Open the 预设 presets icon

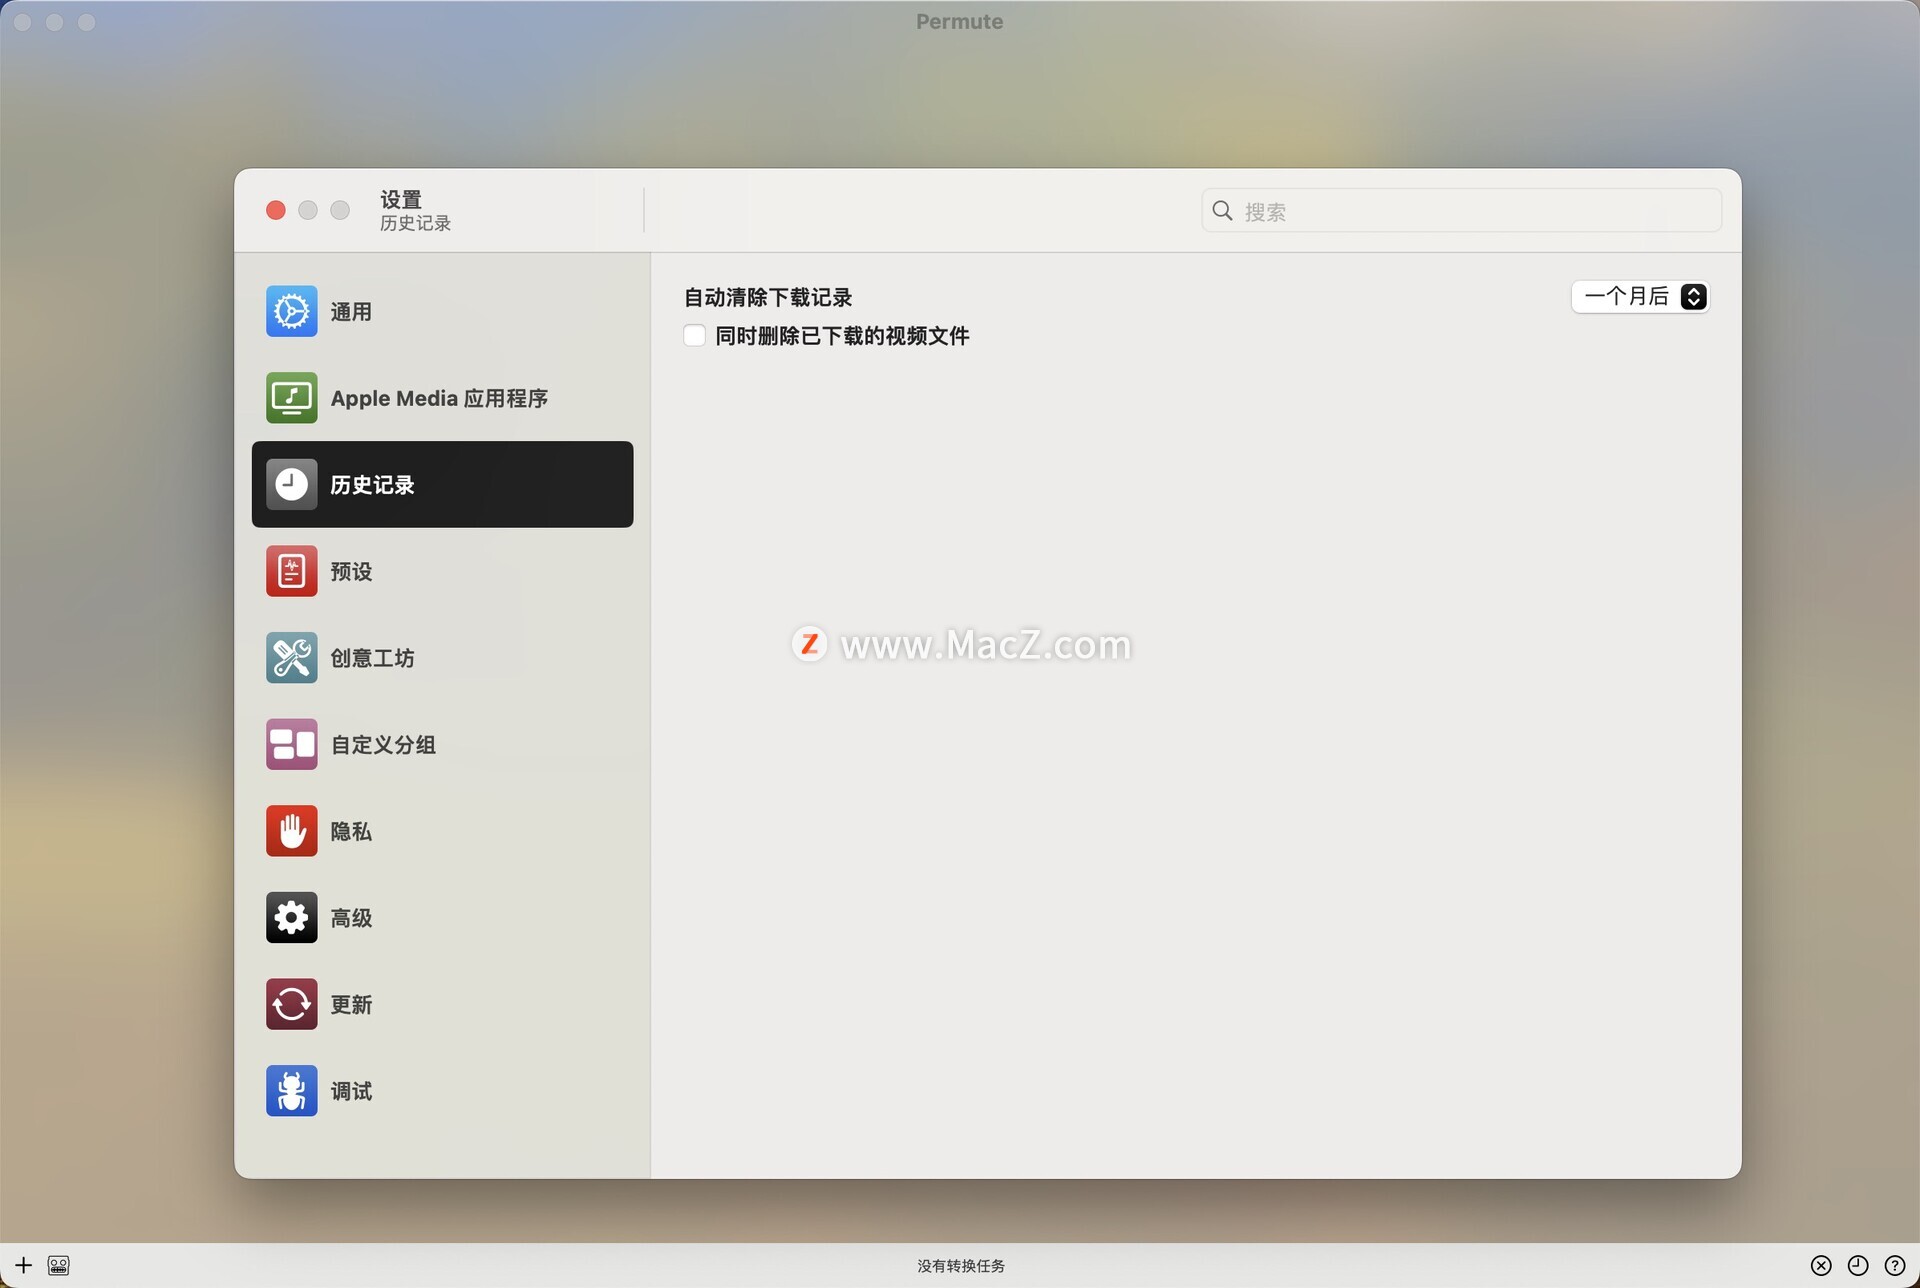[291, 571]
